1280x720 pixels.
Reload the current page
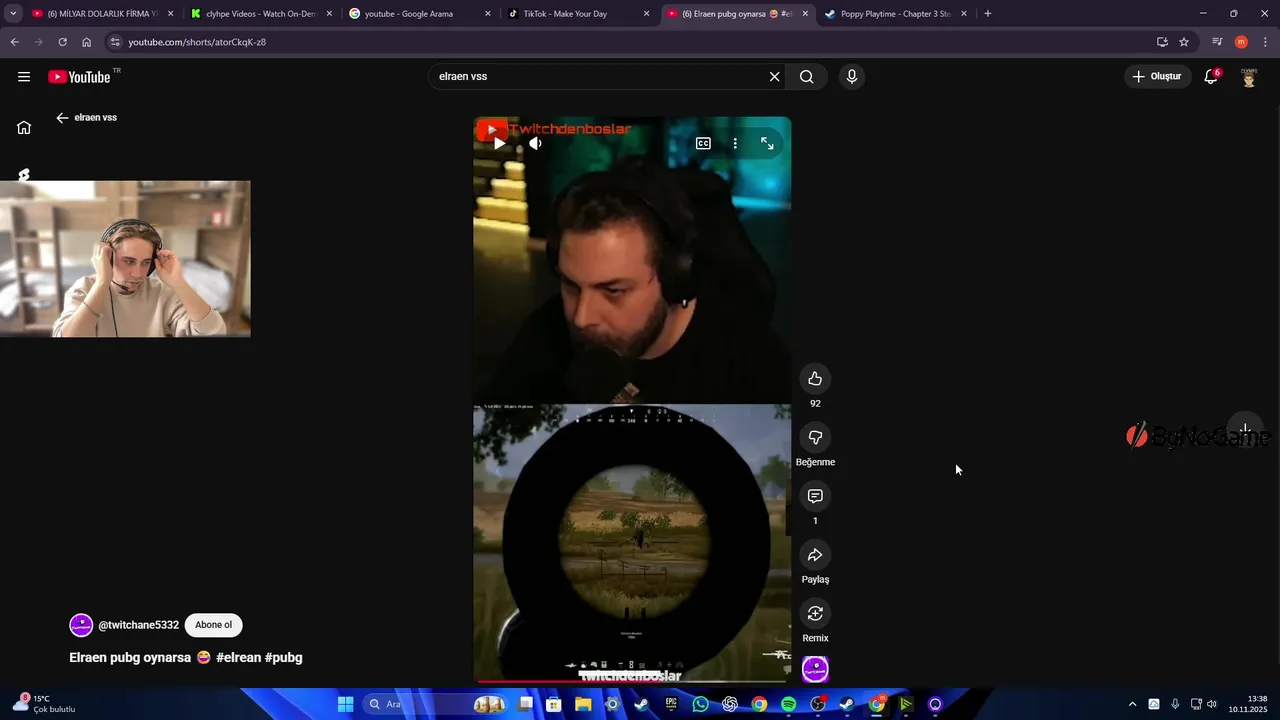point(62,42)
